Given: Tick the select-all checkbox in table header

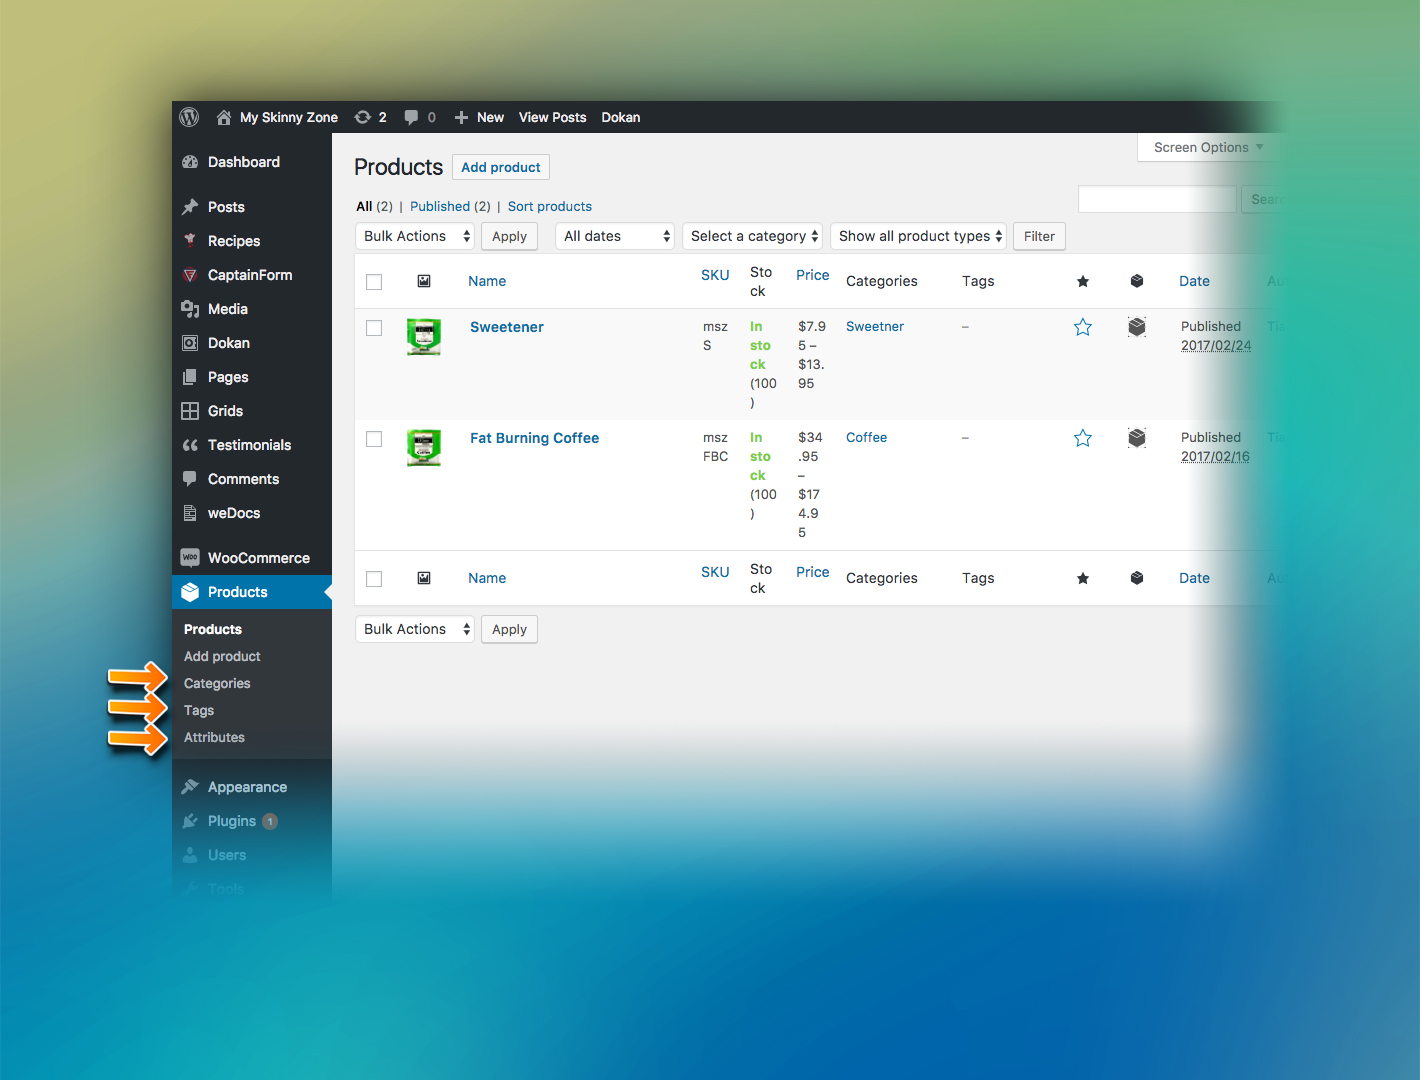Looking at the screenshot, I should pyautogui.click(x=374, y=282).
